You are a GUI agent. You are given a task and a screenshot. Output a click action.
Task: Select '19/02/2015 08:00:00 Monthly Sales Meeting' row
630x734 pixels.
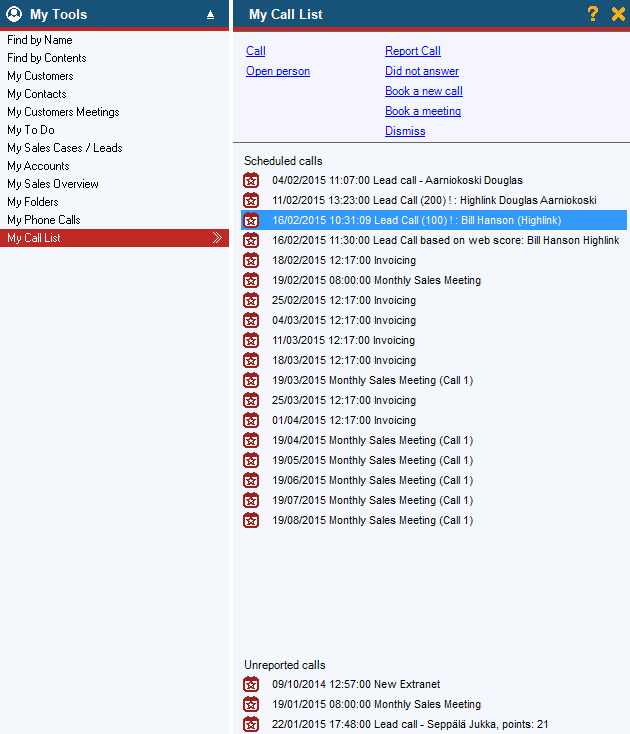point(376,280)
